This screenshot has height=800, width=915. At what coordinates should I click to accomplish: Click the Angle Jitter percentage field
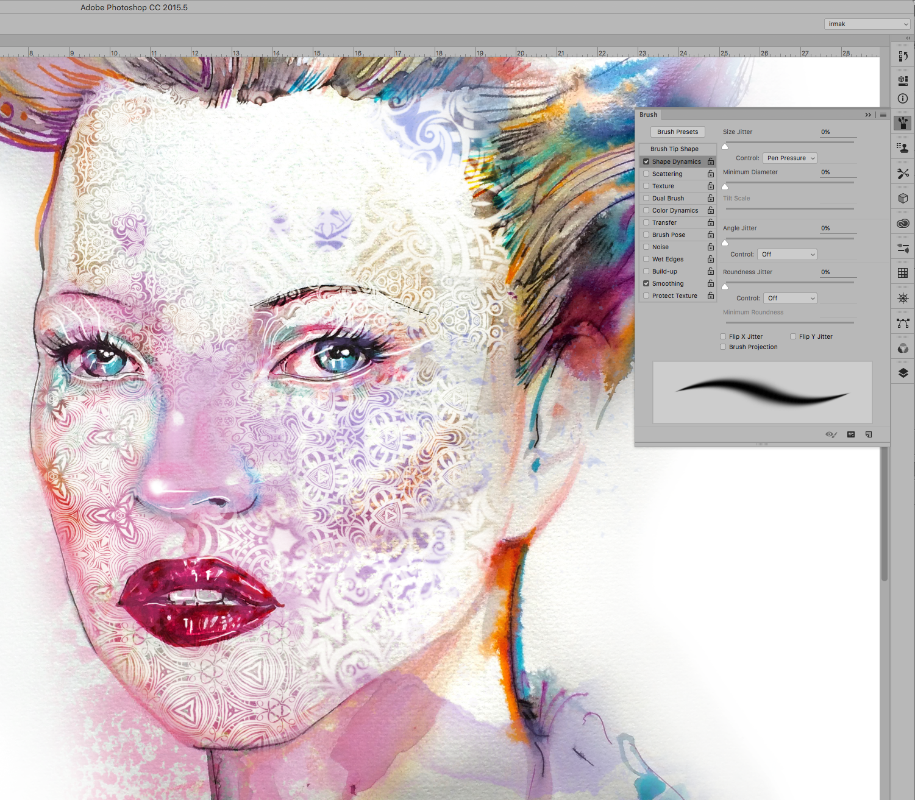(838, 228)
